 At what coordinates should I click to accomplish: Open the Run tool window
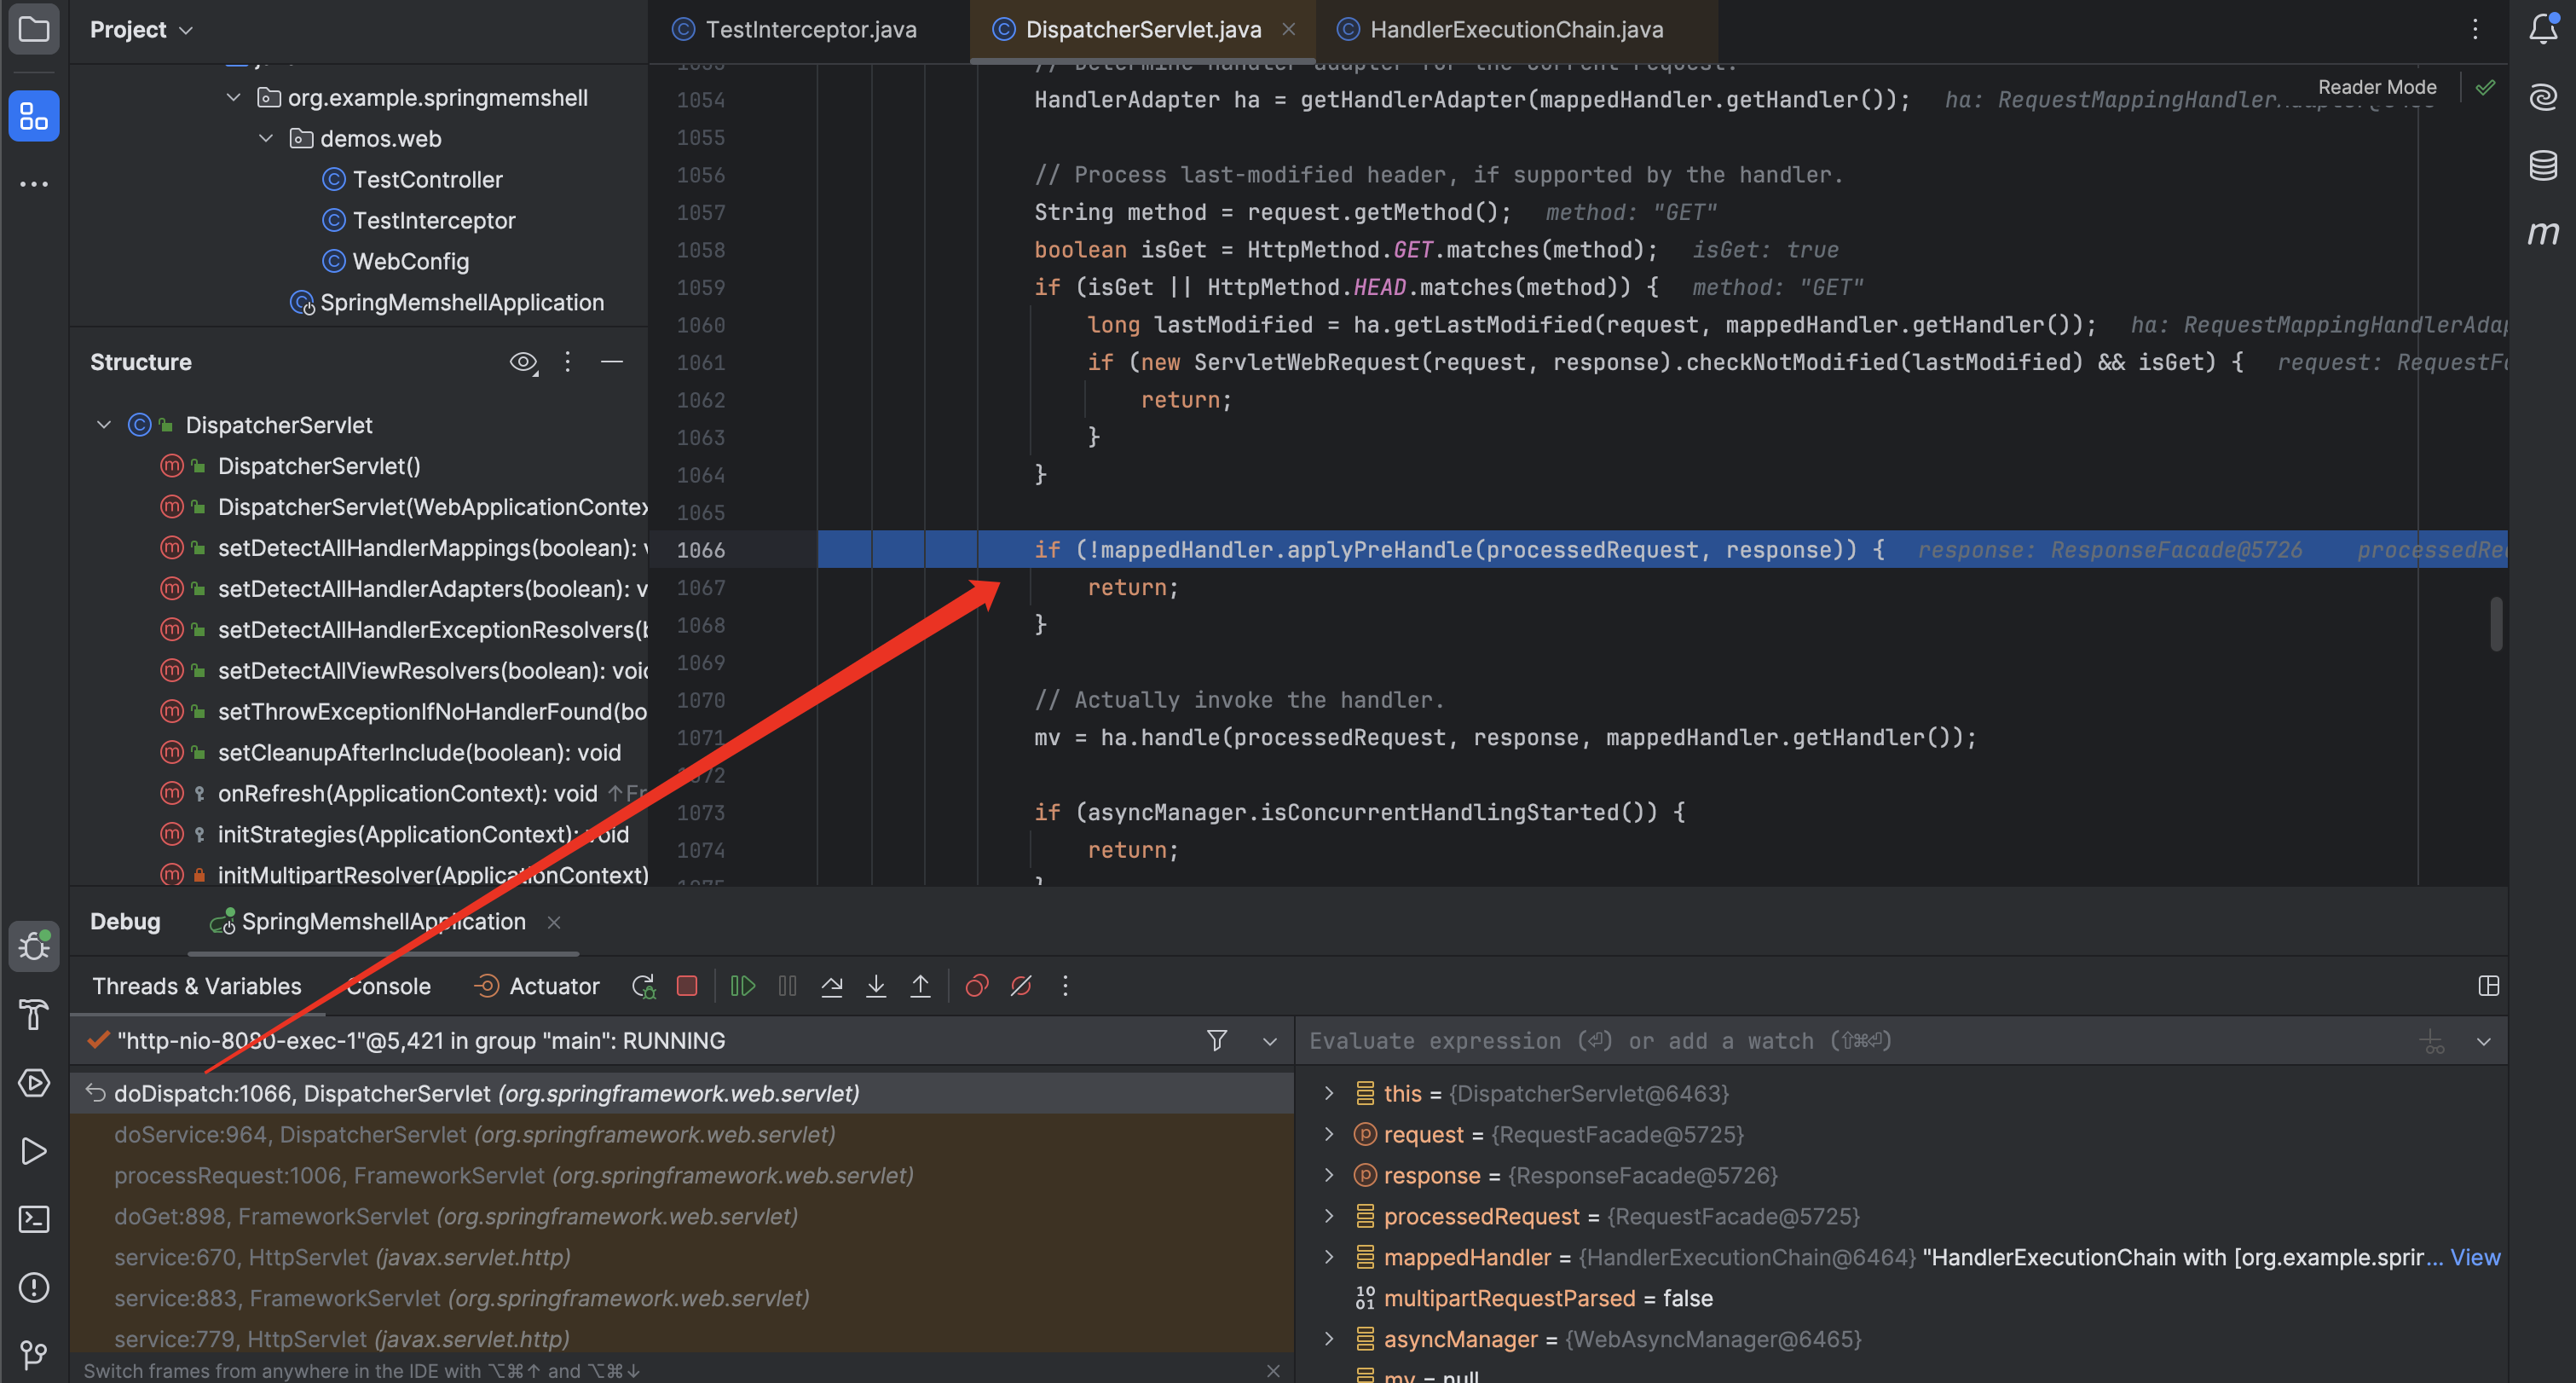pyautogui.click(x=34, y=1151)
